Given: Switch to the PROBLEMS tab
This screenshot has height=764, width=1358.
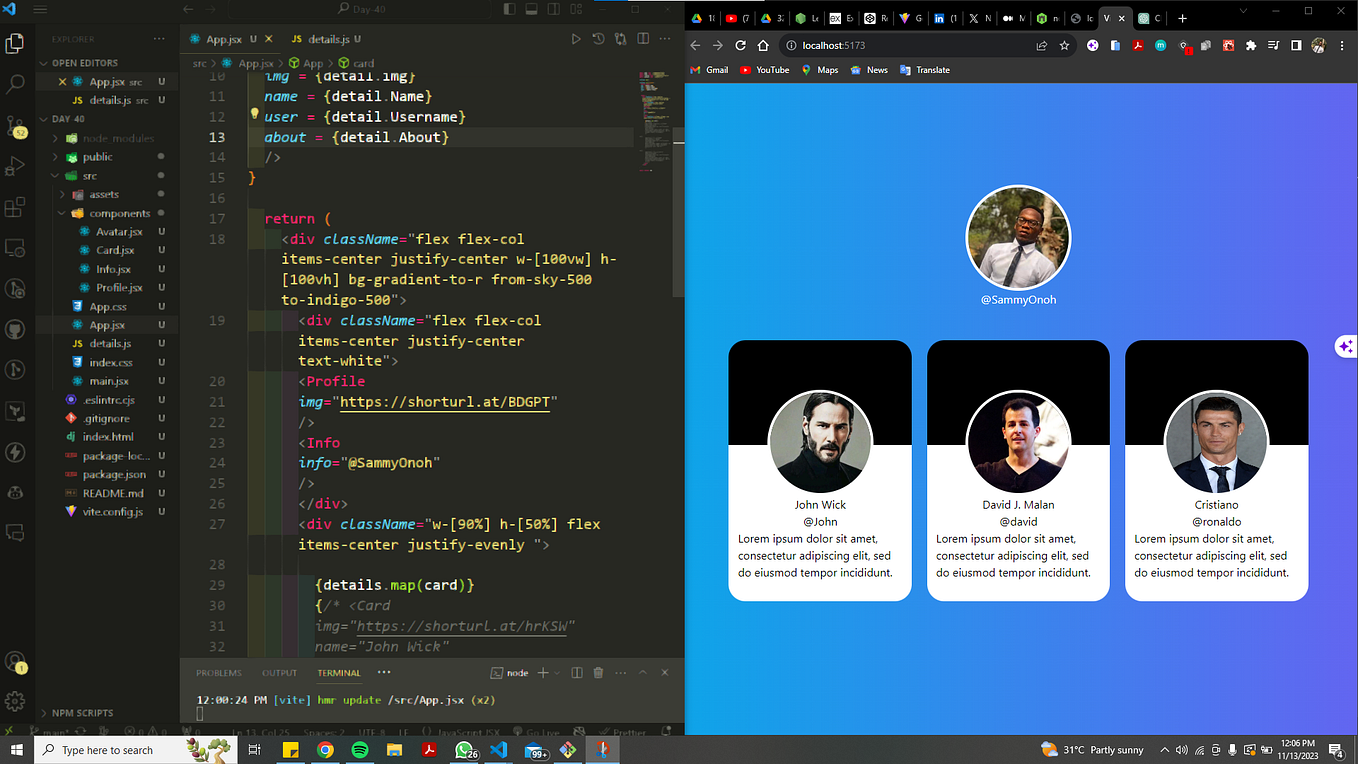Looking at the screenshot, I should point(218,672).
